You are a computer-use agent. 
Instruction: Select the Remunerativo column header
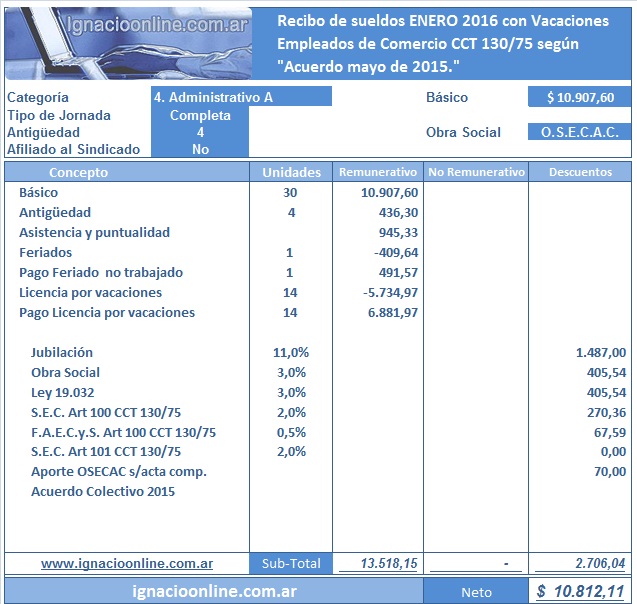tap(378, 172)
